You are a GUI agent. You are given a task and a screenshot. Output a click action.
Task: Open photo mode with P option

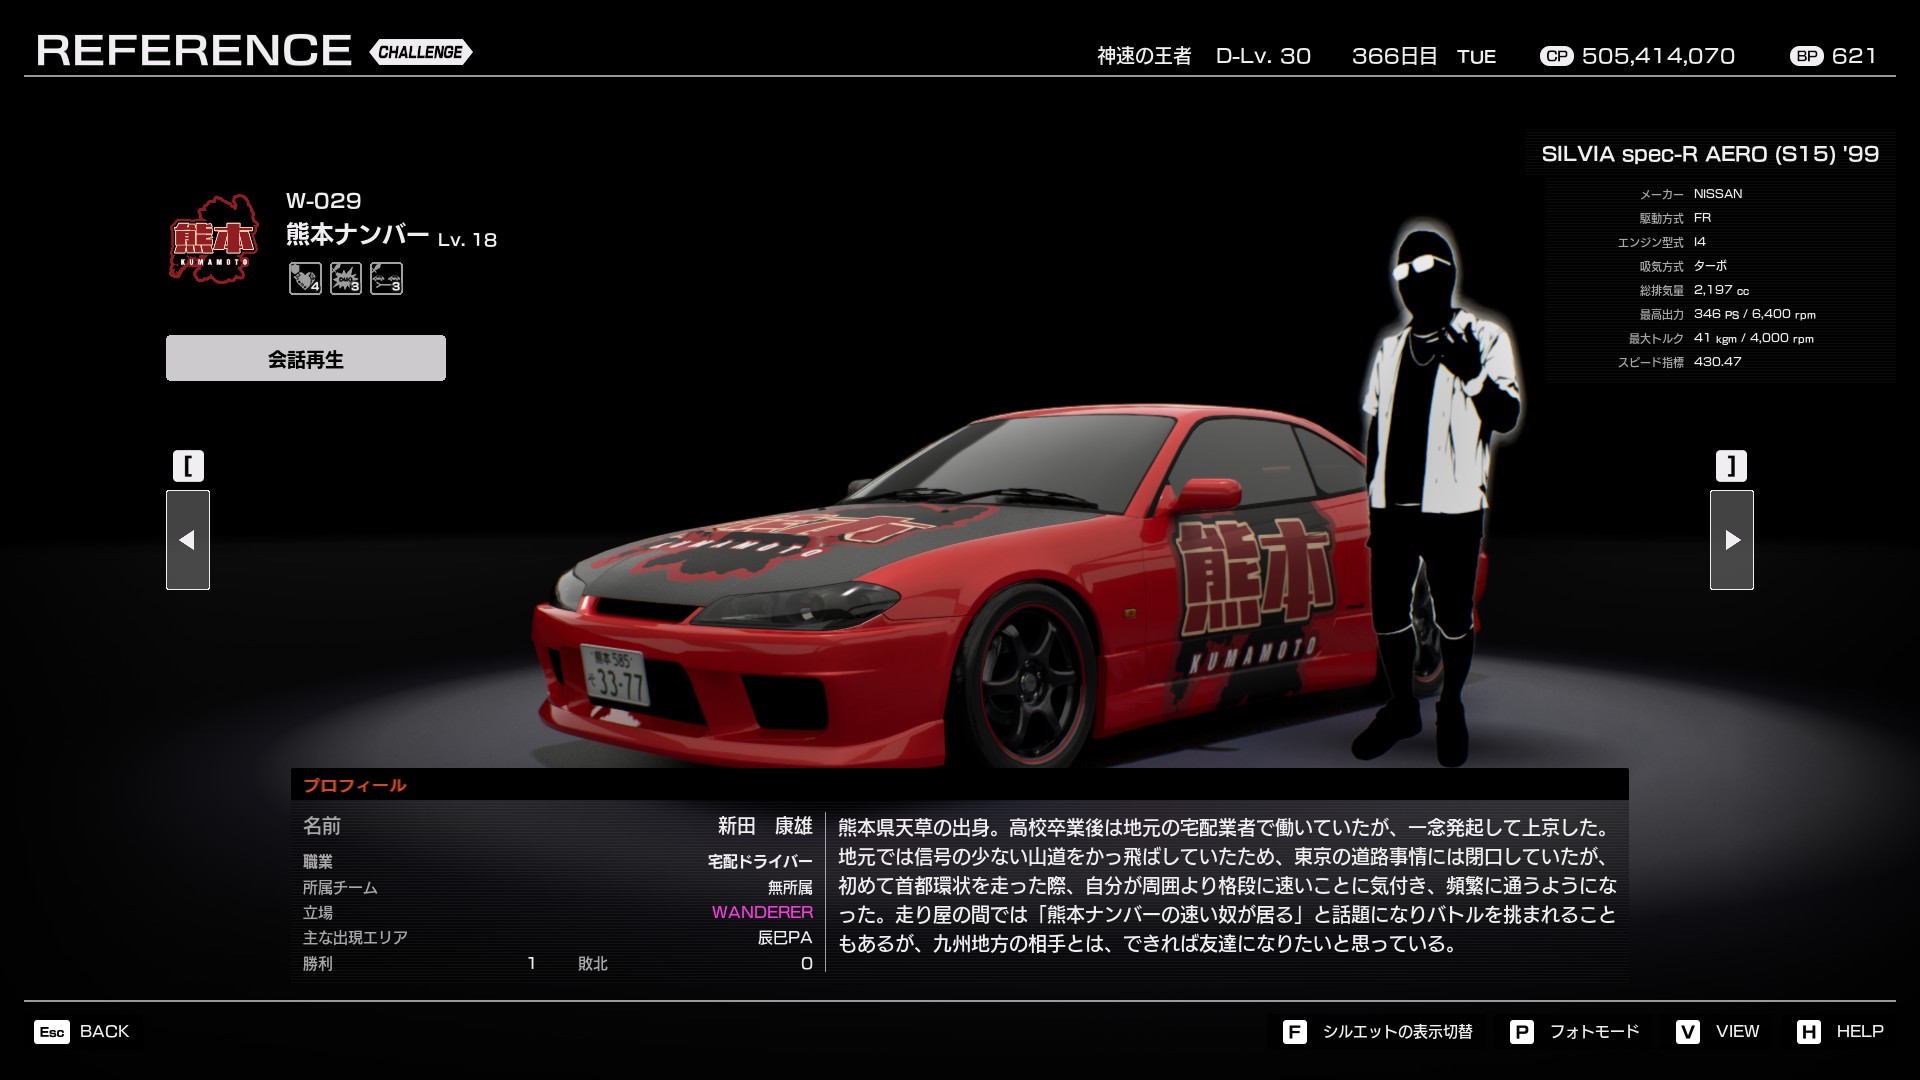pyautogui.click(x=1575, y=1031)
